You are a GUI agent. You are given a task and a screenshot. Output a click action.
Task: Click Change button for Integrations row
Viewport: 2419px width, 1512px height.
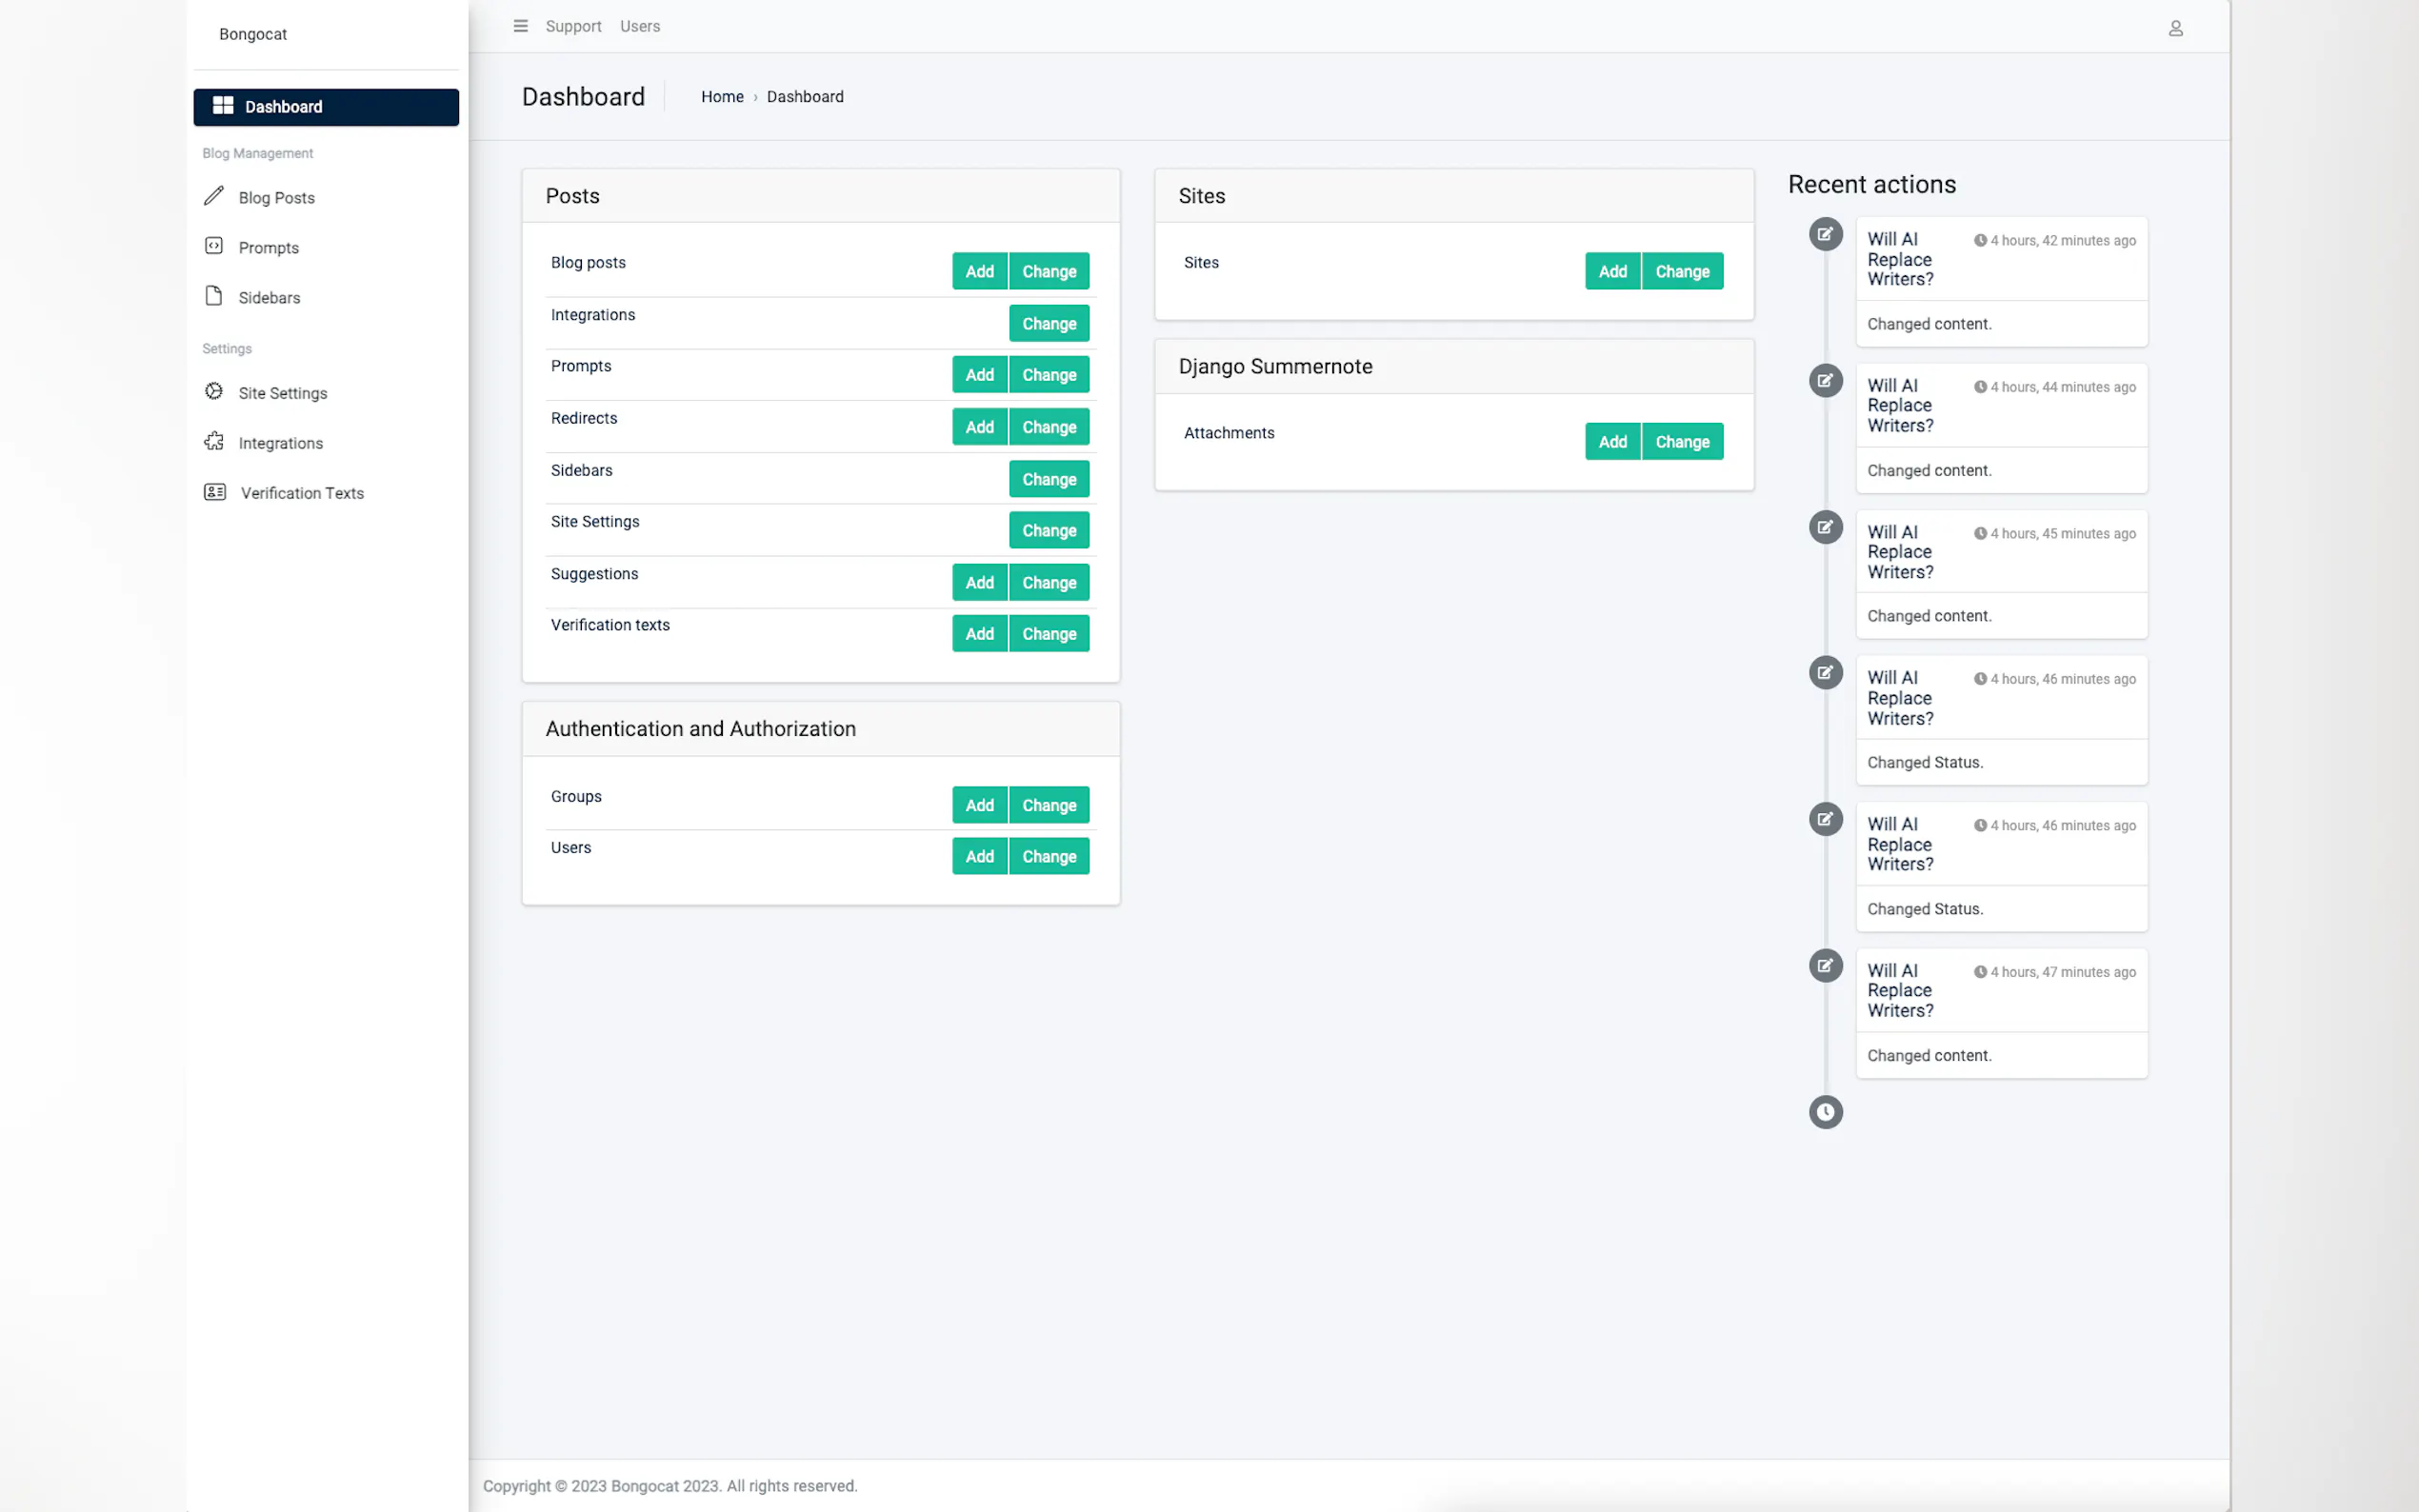click(1048, 324)
